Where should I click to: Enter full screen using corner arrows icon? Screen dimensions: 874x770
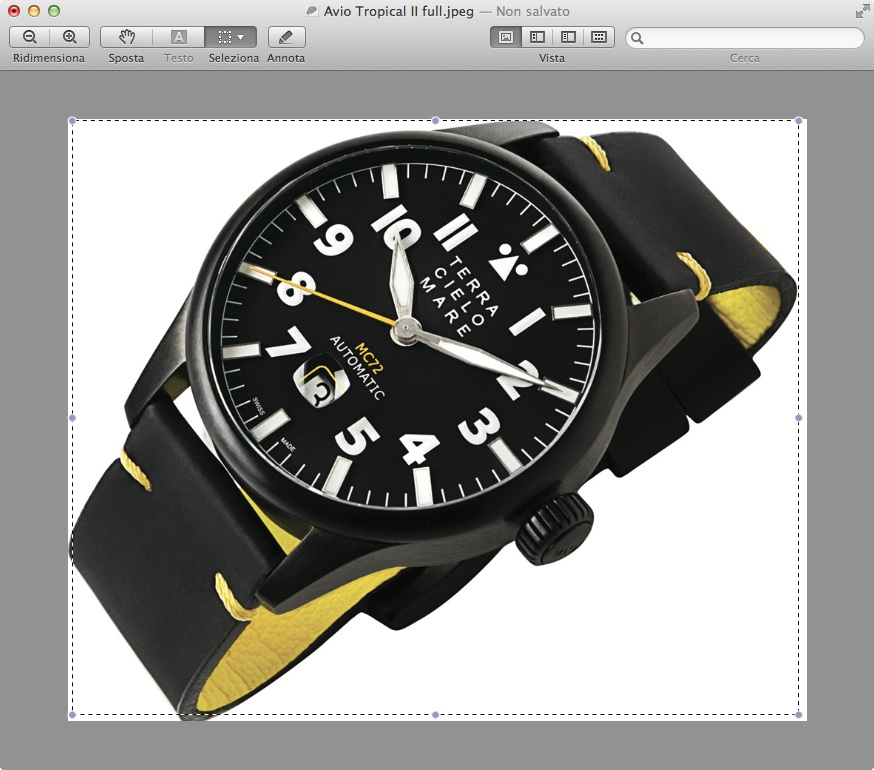(862, 11)
